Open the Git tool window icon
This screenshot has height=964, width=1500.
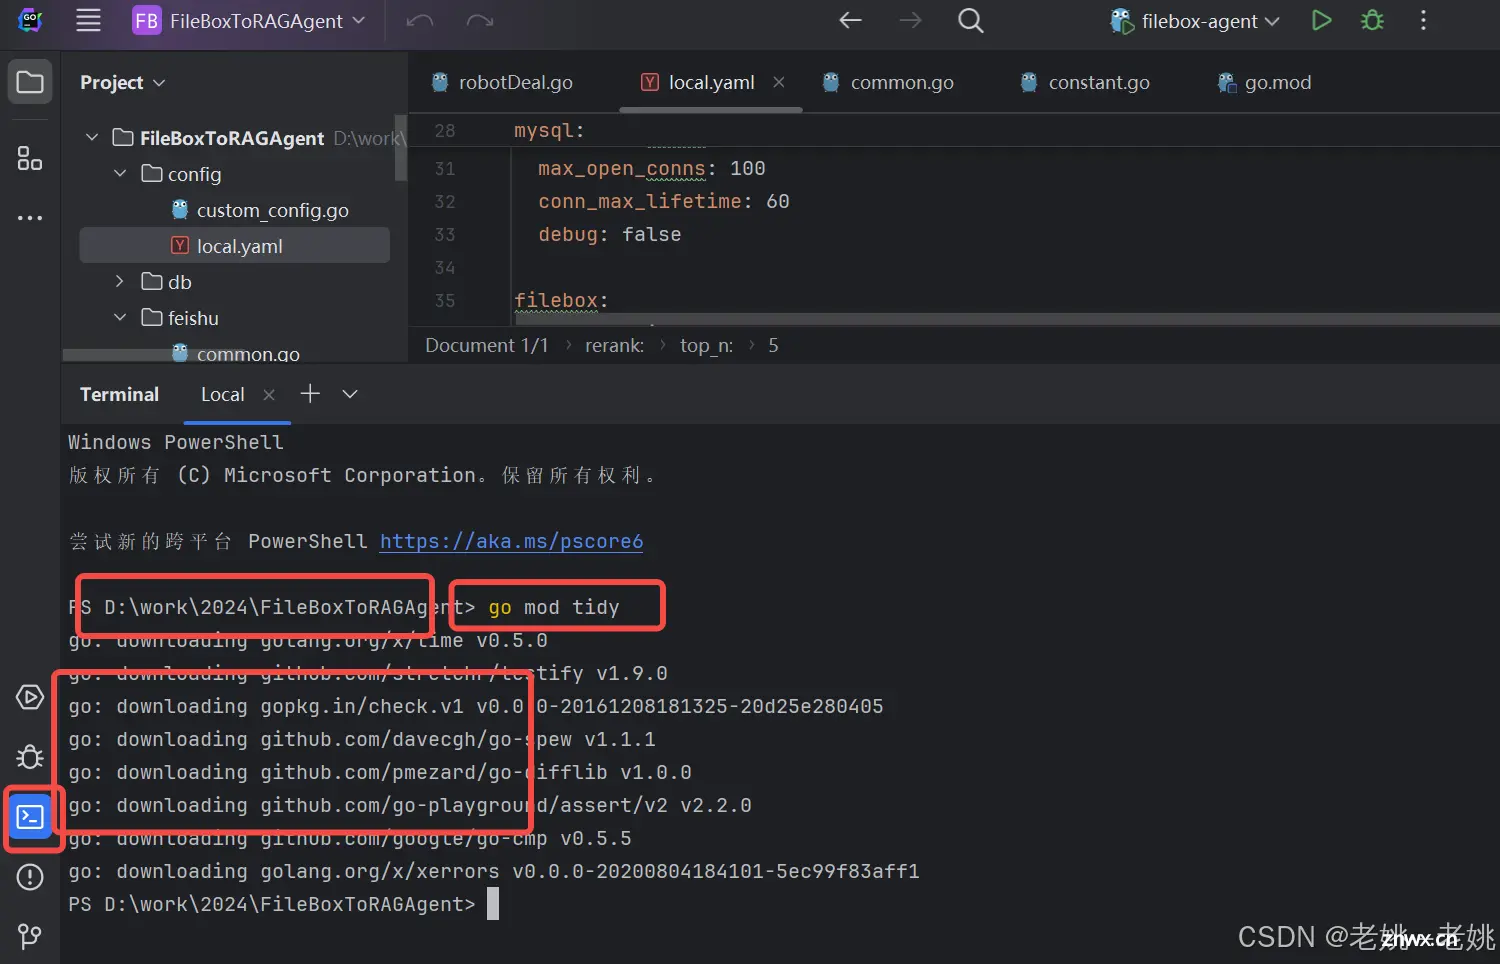(30, 936)
